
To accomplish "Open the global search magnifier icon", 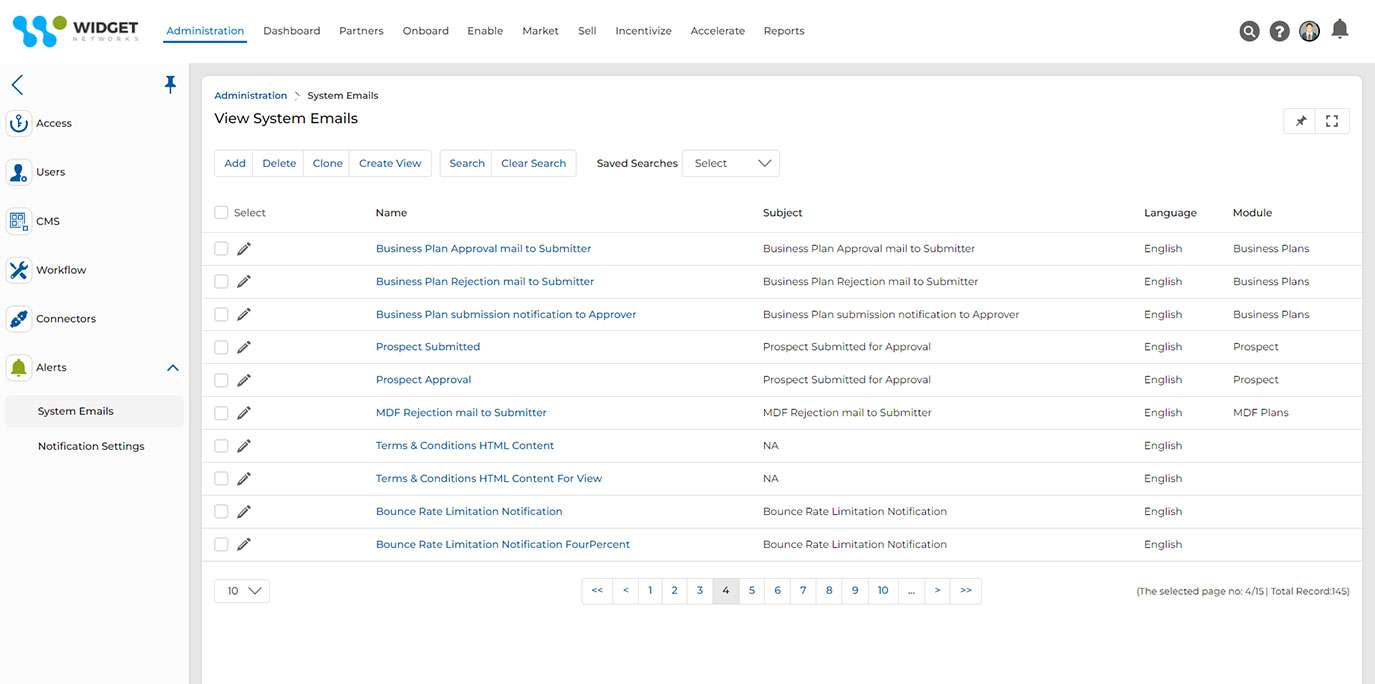I will (1249, 31).
